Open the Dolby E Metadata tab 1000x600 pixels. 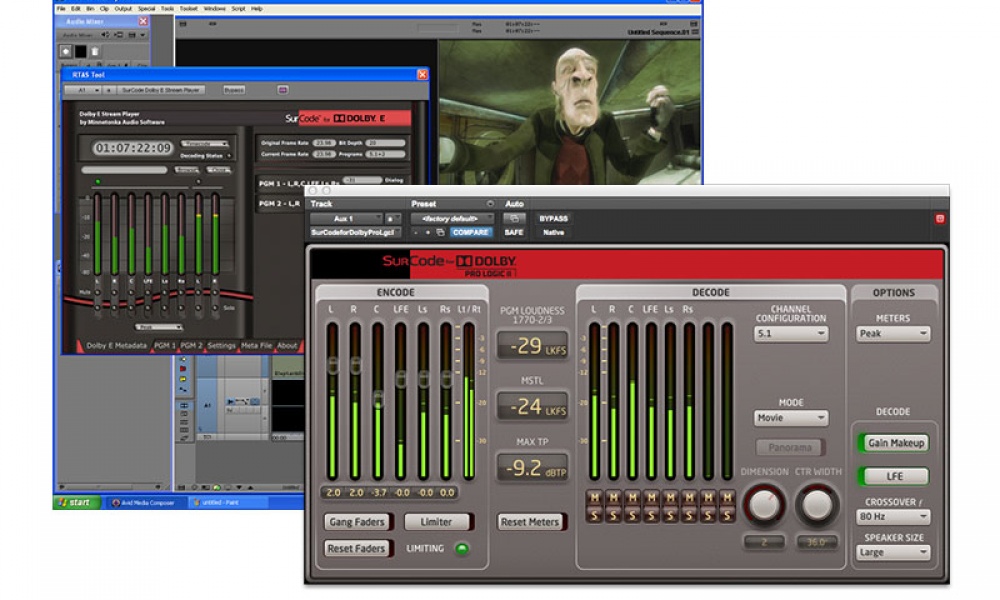click(116, 346)
